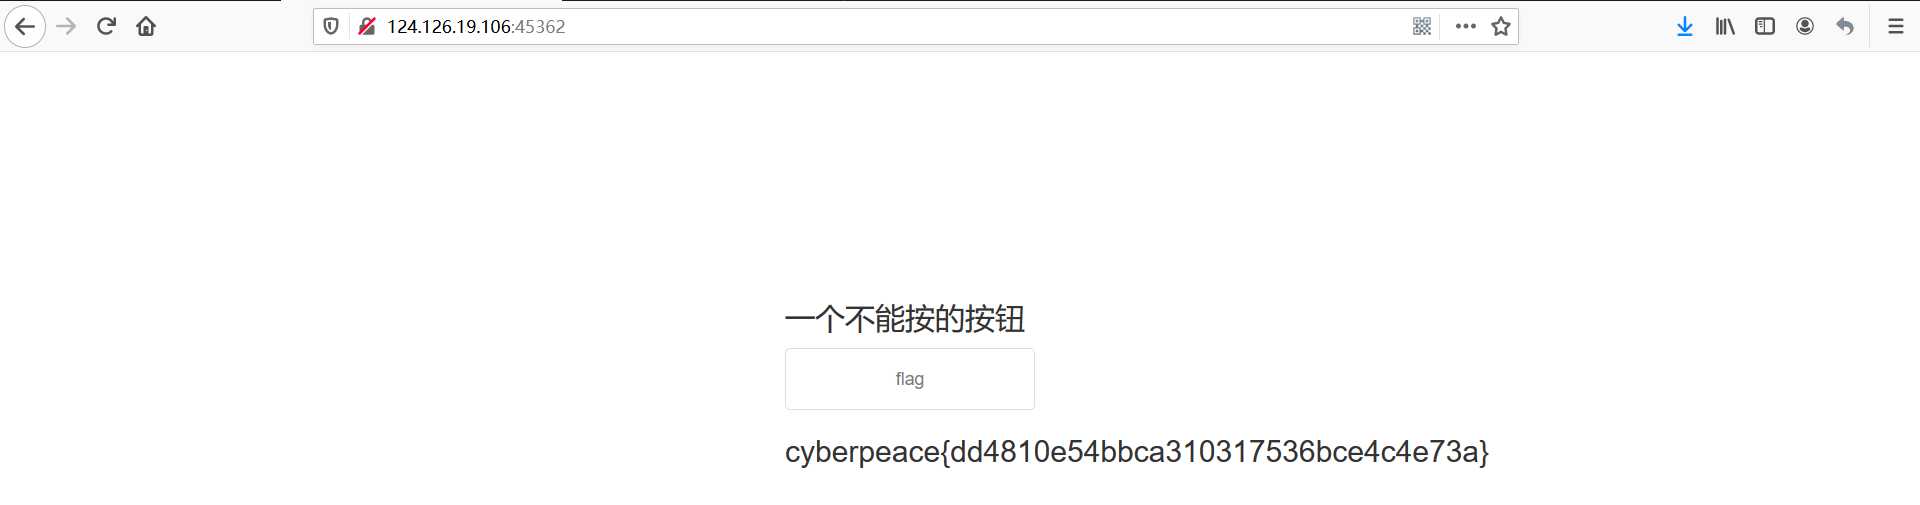Click the undo arrow toolbar icon
Image resolution: width=1920 pixels, height=505 pixels.
(x=1845, y=27)
